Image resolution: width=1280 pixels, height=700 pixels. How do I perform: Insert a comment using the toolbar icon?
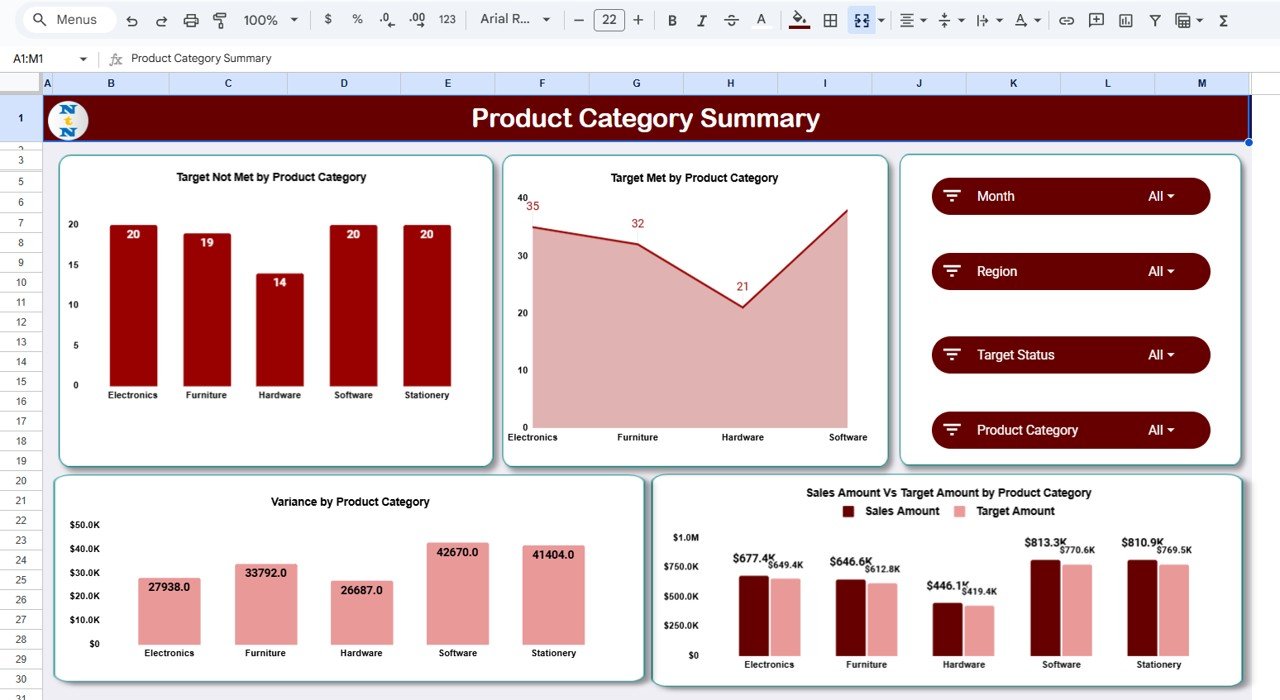[1095, 19]
